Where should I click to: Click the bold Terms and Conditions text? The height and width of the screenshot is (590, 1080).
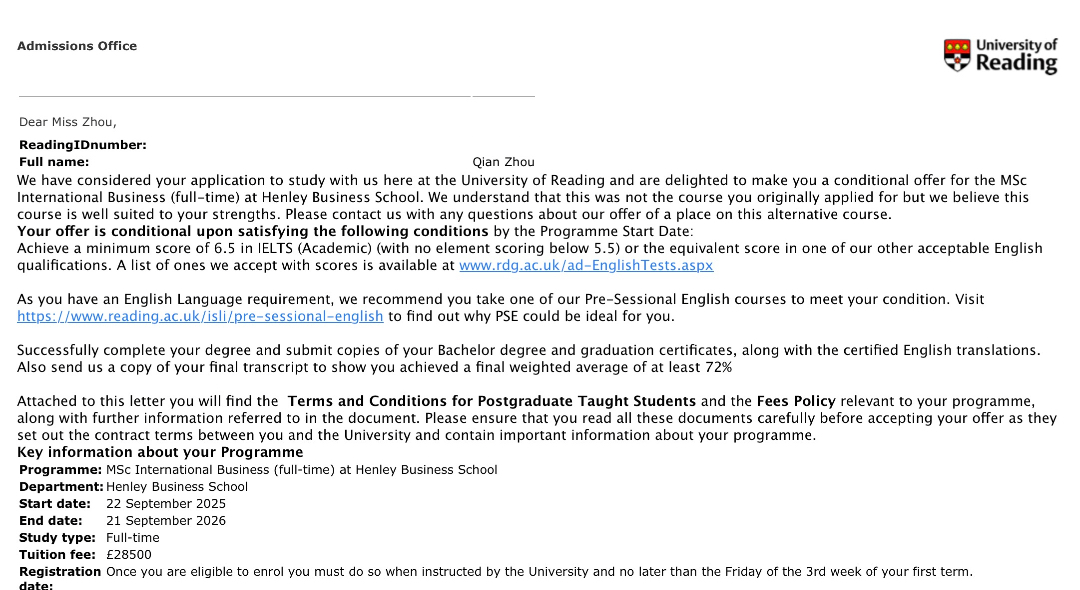pyautogui.click(x=491, y=401)
